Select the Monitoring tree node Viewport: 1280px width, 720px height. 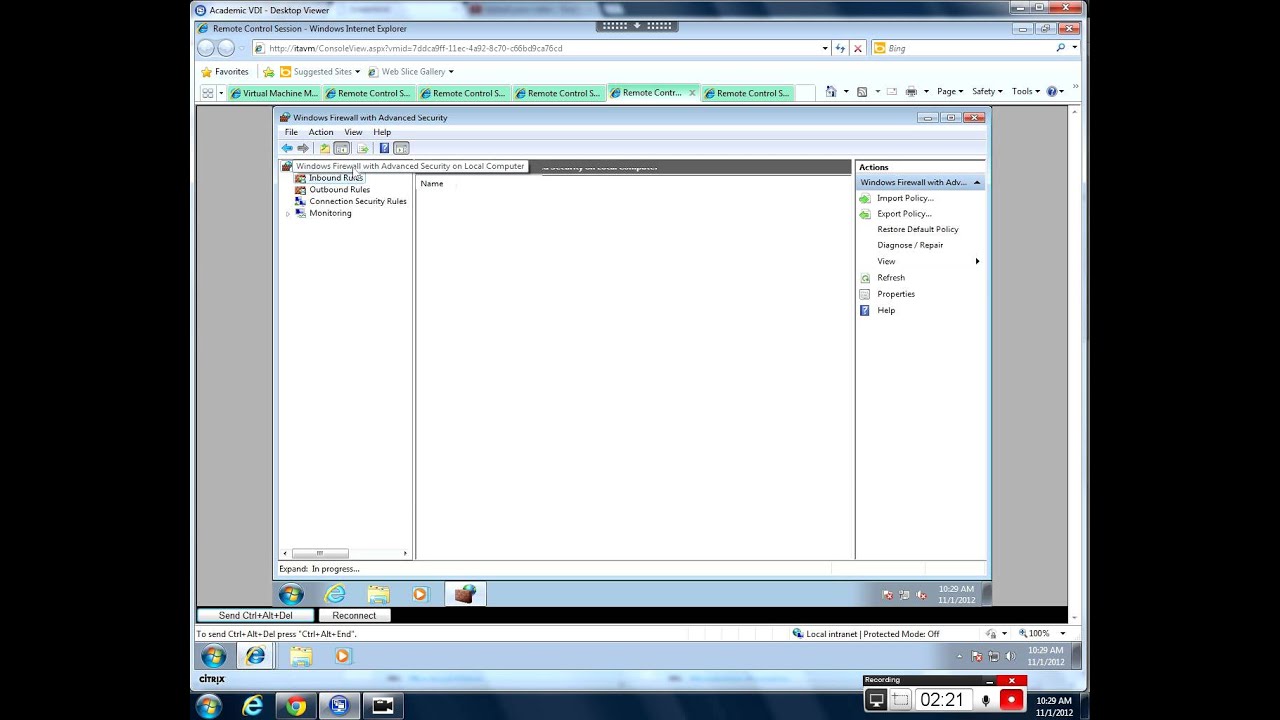pos(330,213)
